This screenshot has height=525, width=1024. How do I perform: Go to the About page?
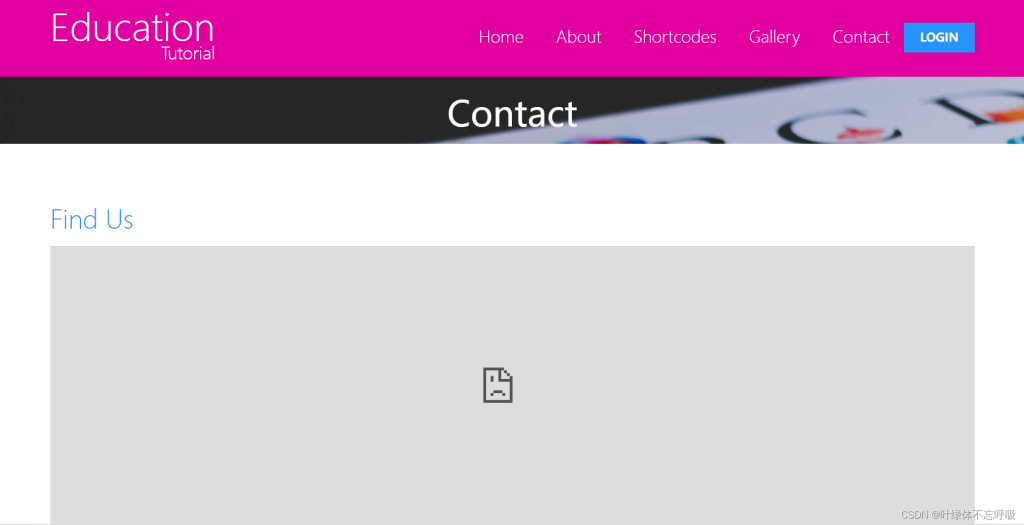click(x=579, y=37)
